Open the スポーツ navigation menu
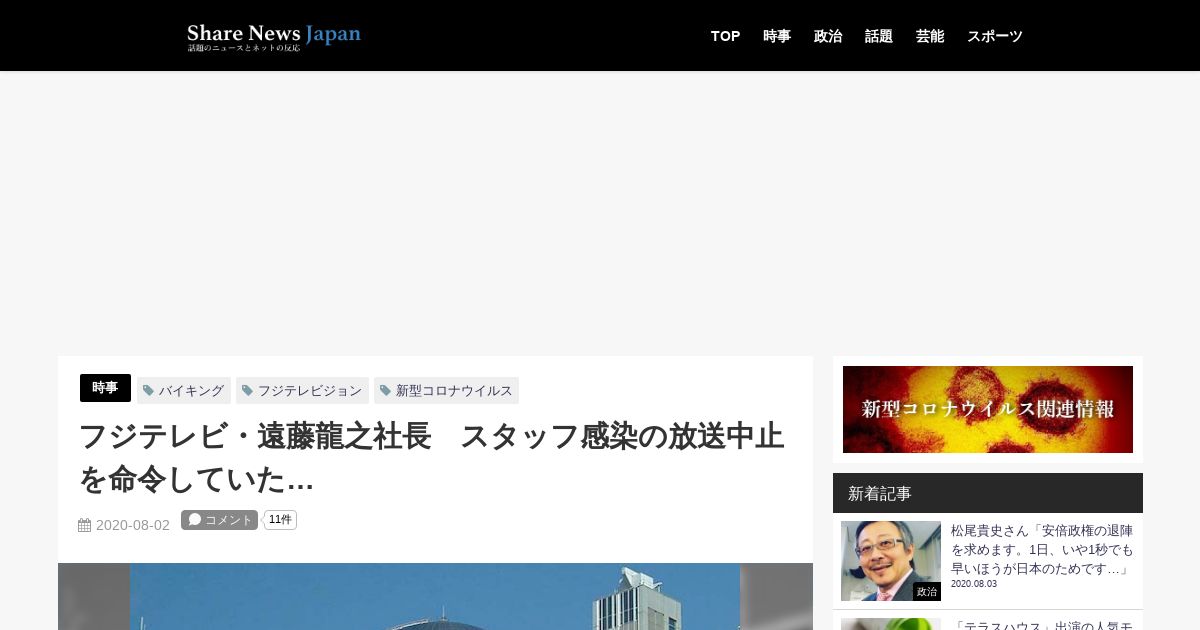 point(995,36)
